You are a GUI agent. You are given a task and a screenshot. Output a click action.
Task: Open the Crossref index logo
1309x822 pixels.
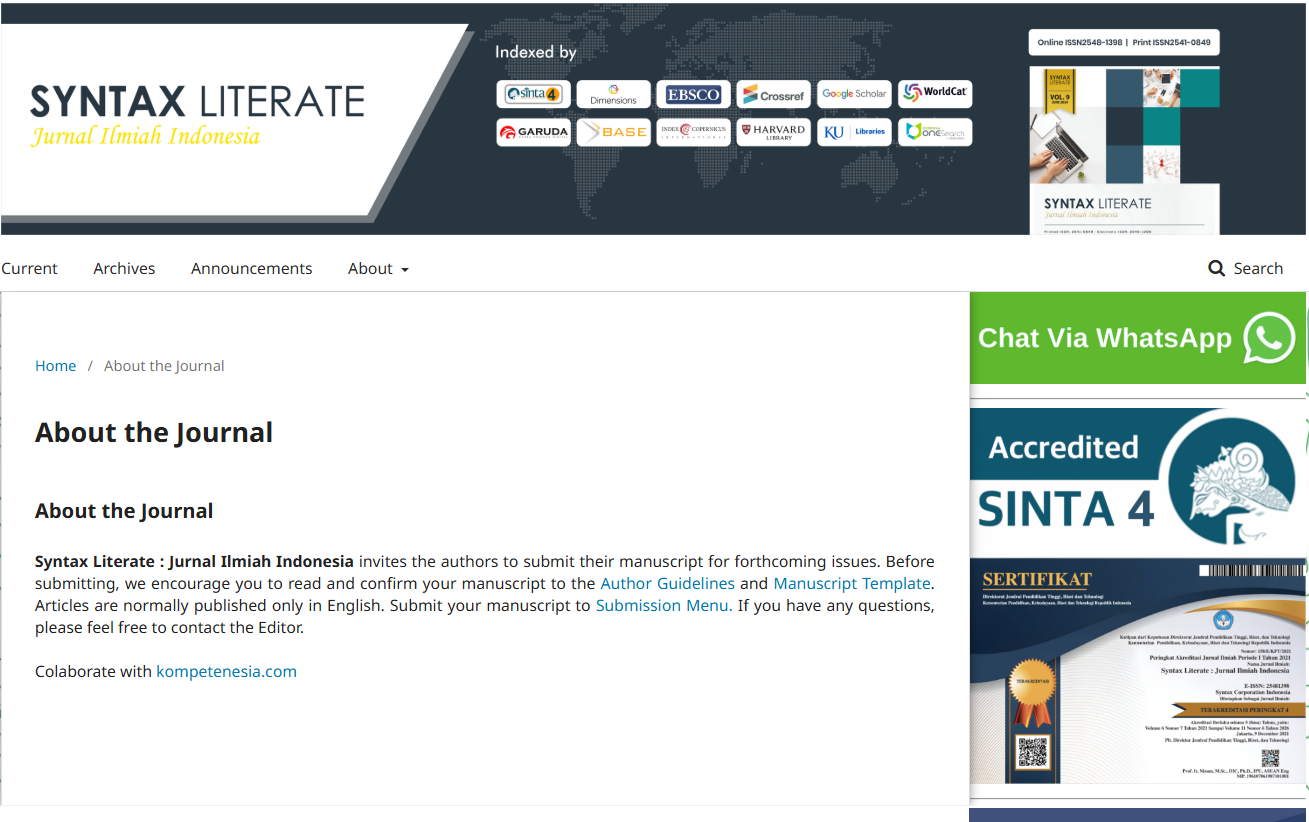coord(773,95)
